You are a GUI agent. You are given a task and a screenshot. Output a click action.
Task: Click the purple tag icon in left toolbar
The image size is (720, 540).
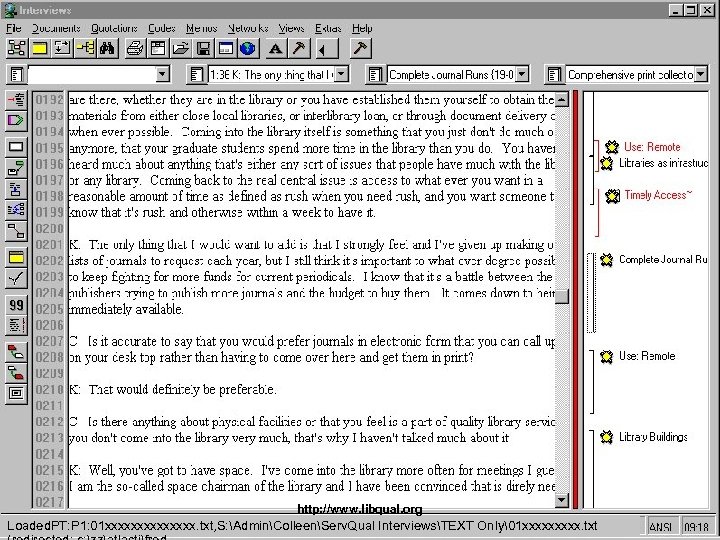(17, 120)
